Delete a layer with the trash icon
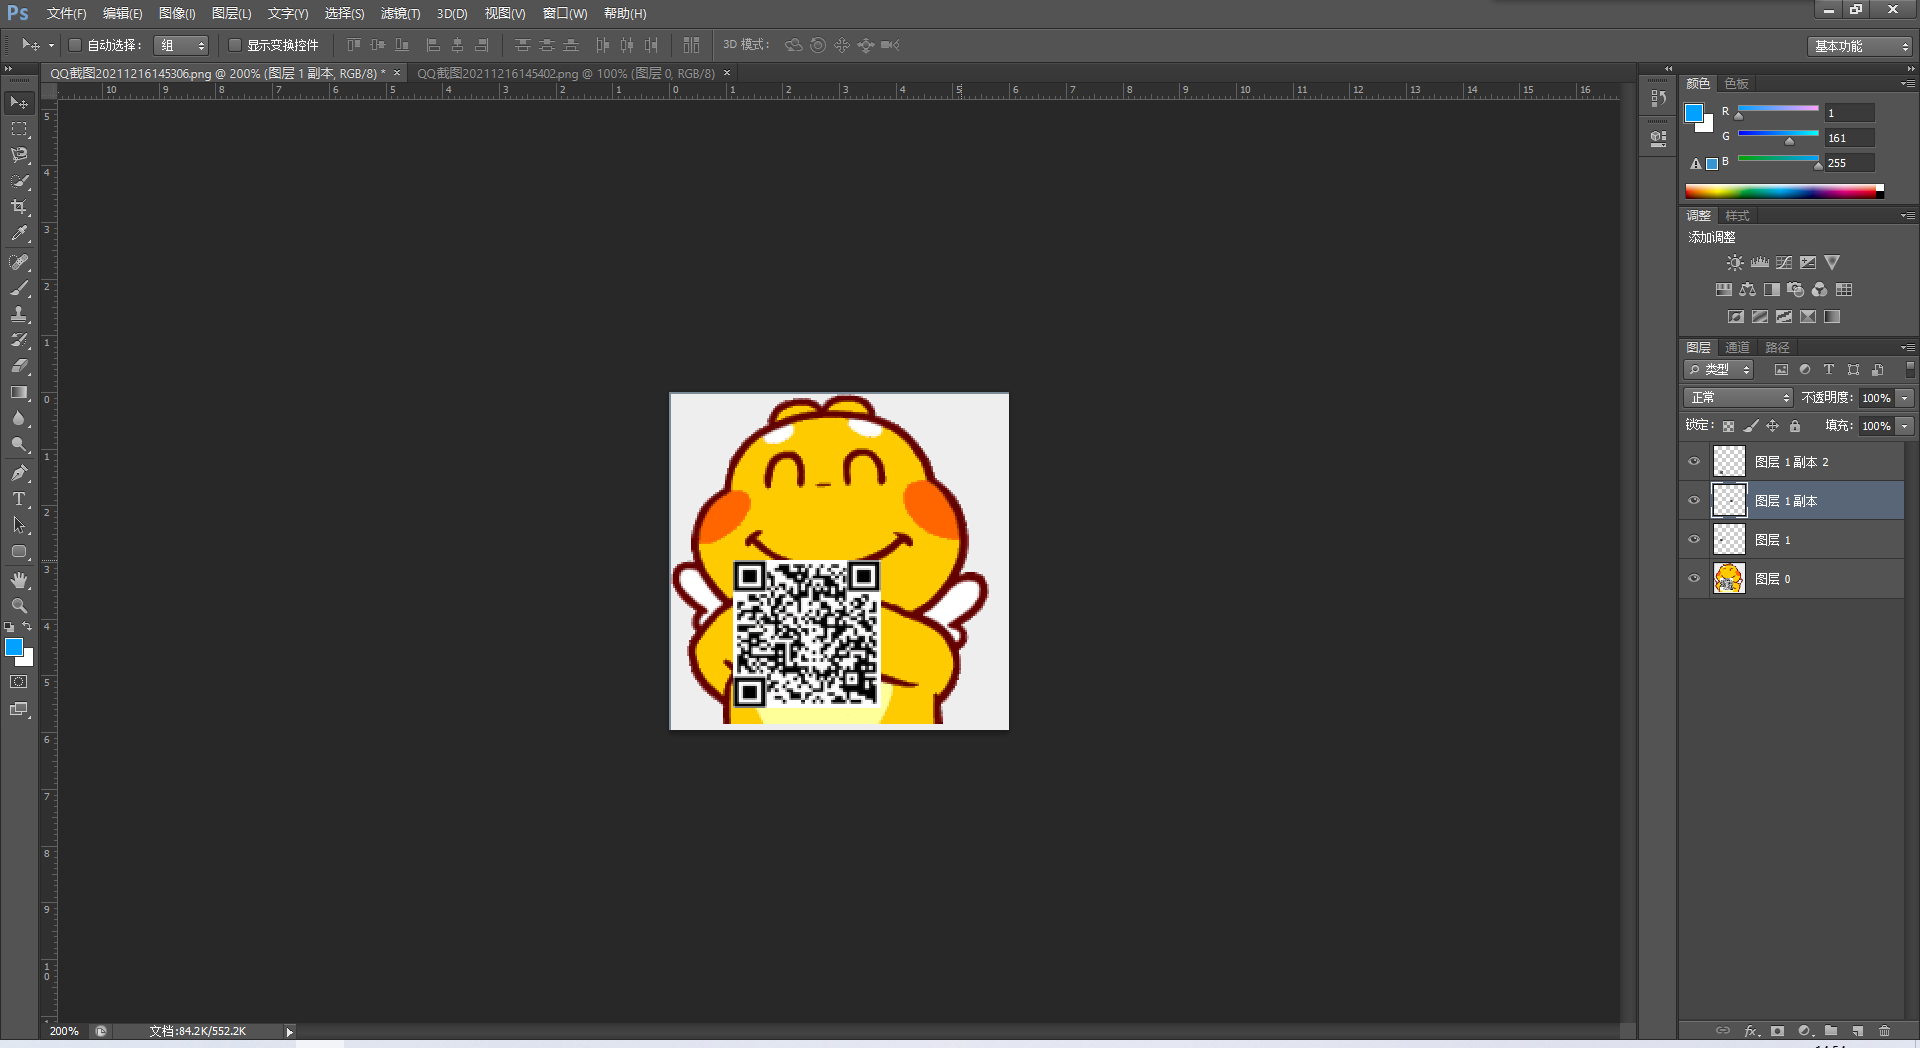1920x1048 pixels. [1885, 1031]
